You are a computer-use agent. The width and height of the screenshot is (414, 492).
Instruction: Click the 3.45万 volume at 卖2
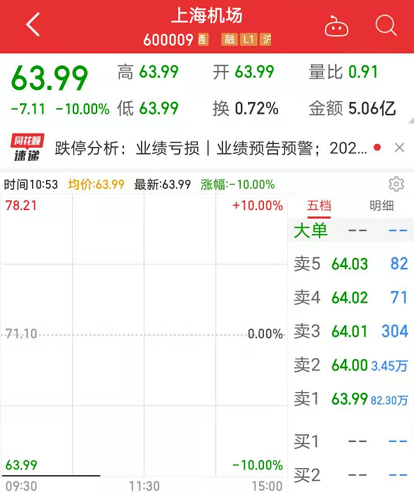pos(389,366)
